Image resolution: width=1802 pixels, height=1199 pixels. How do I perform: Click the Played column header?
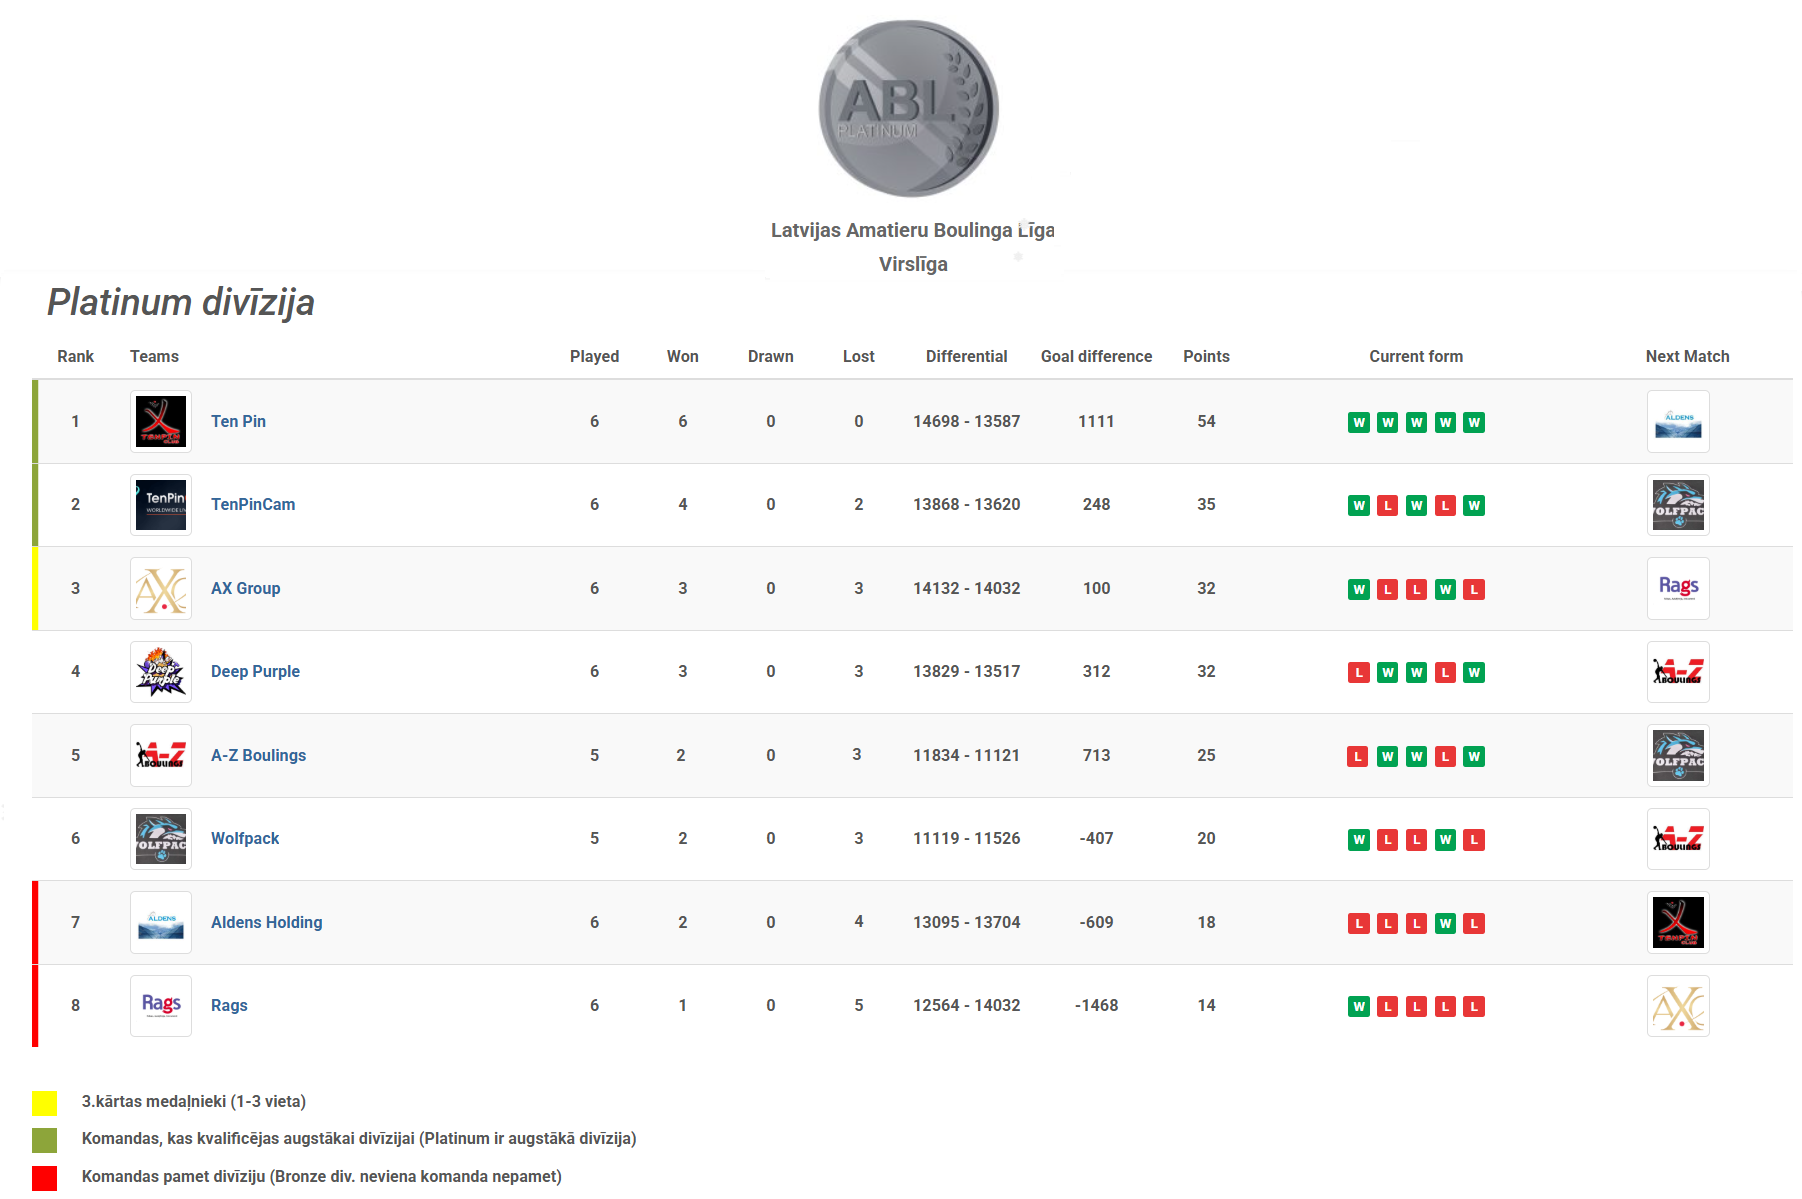pos(594,357)
